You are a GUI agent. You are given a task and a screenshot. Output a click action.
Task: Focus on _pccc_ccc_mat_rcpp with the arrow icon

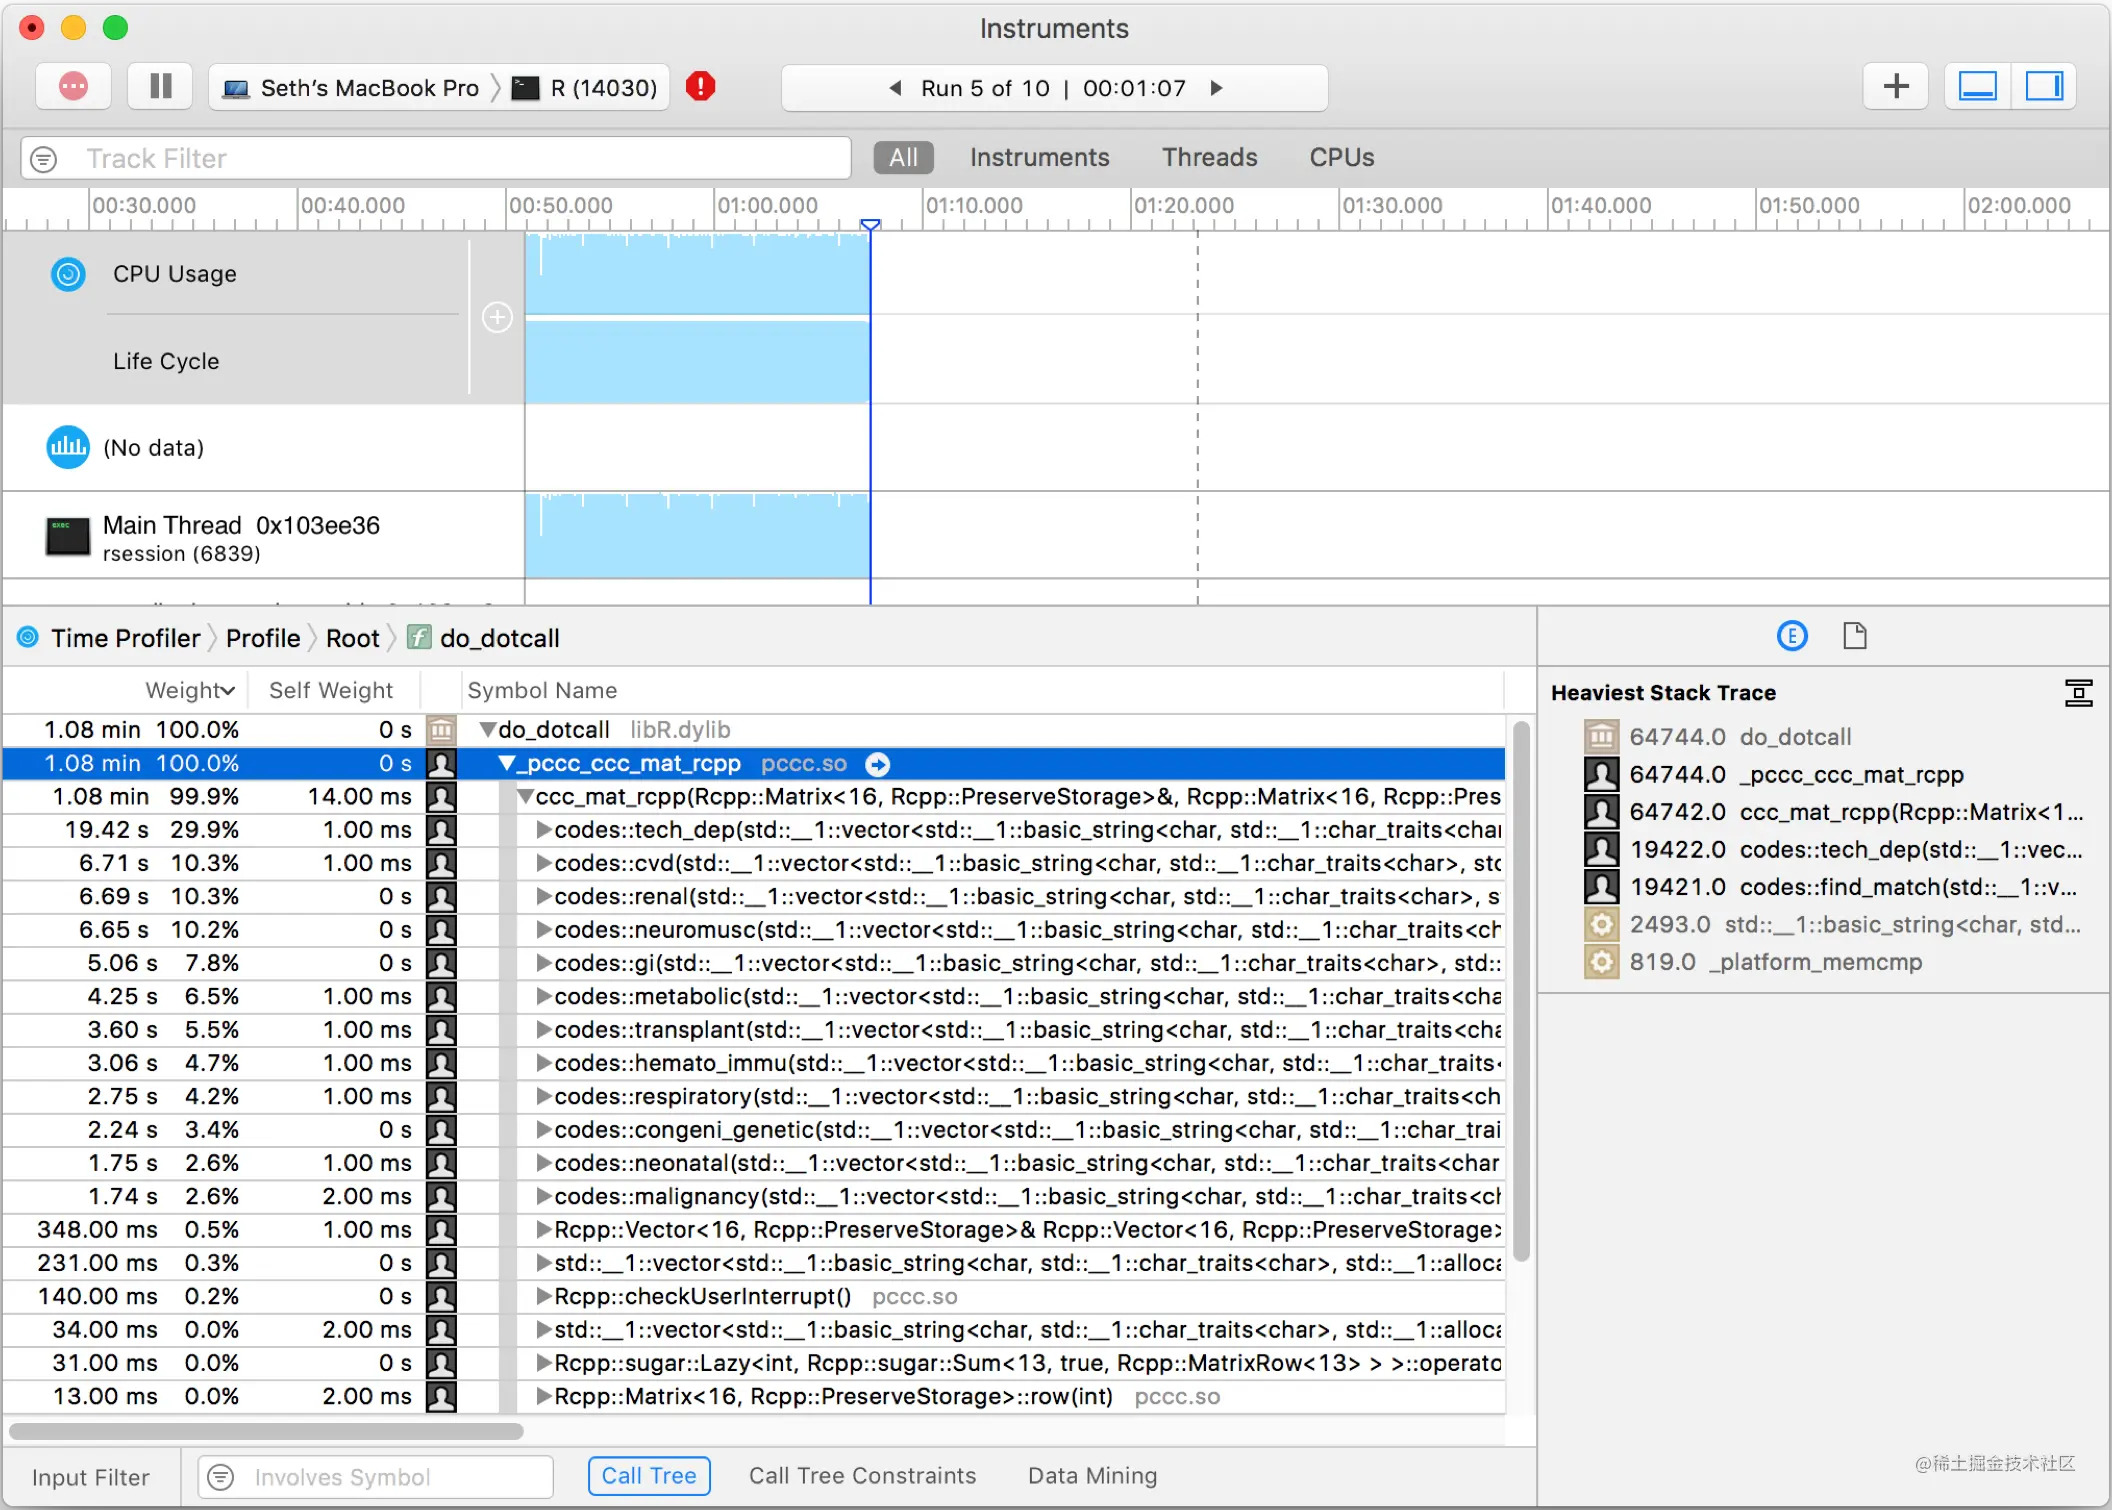tap(877, 765)
